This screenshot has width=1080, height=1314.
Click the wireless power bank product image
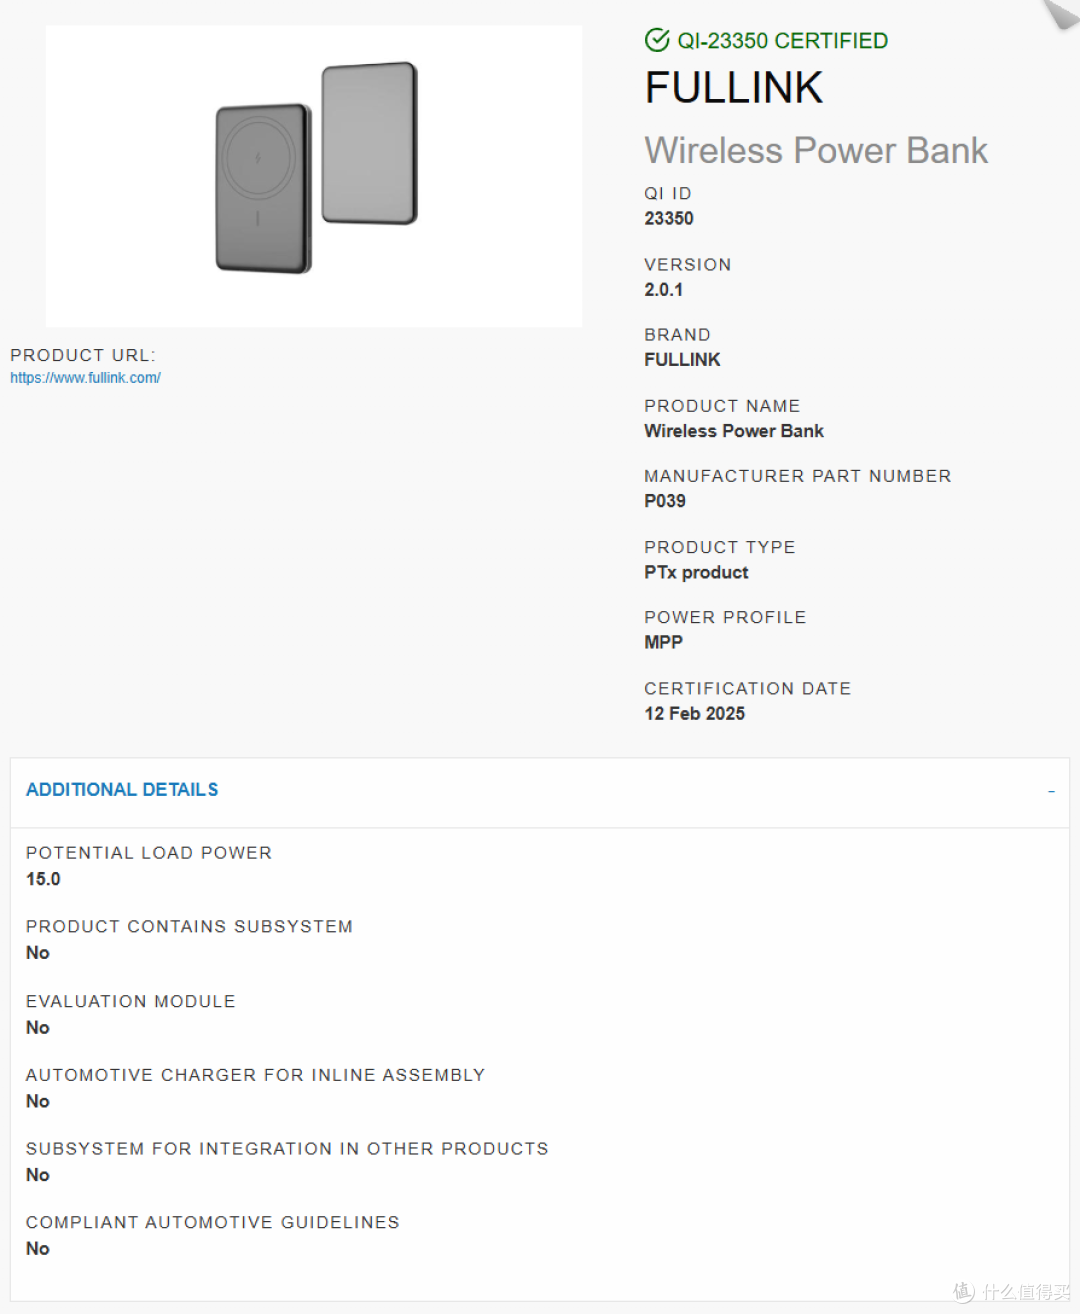click(x=314, y=176)
